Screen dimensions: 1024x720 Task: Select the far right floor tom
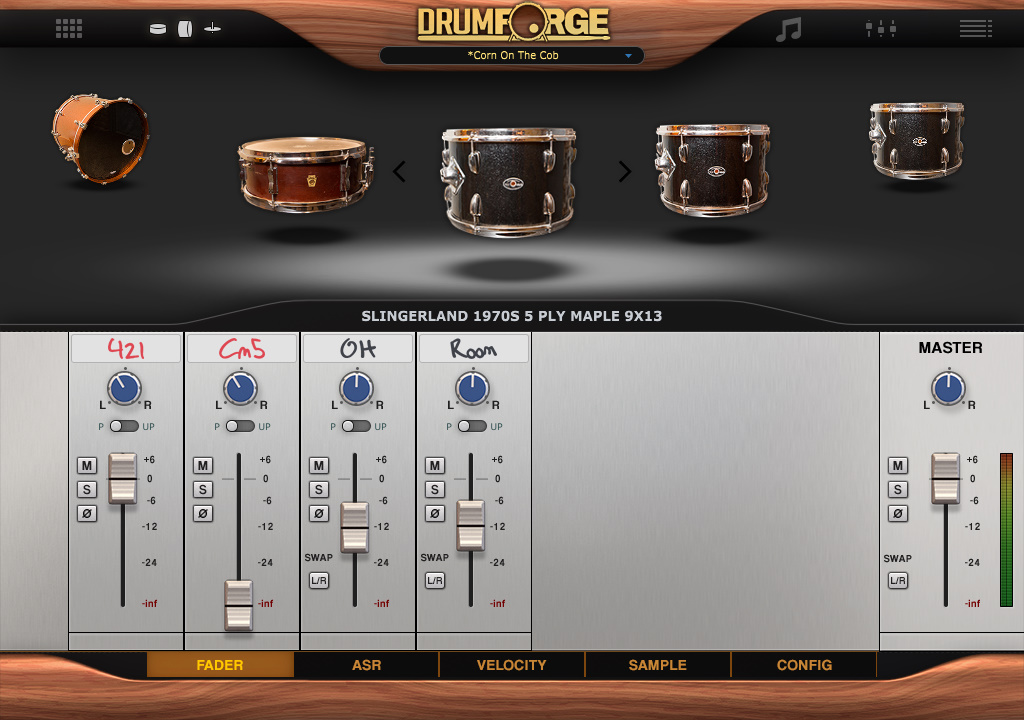[916, 140]
